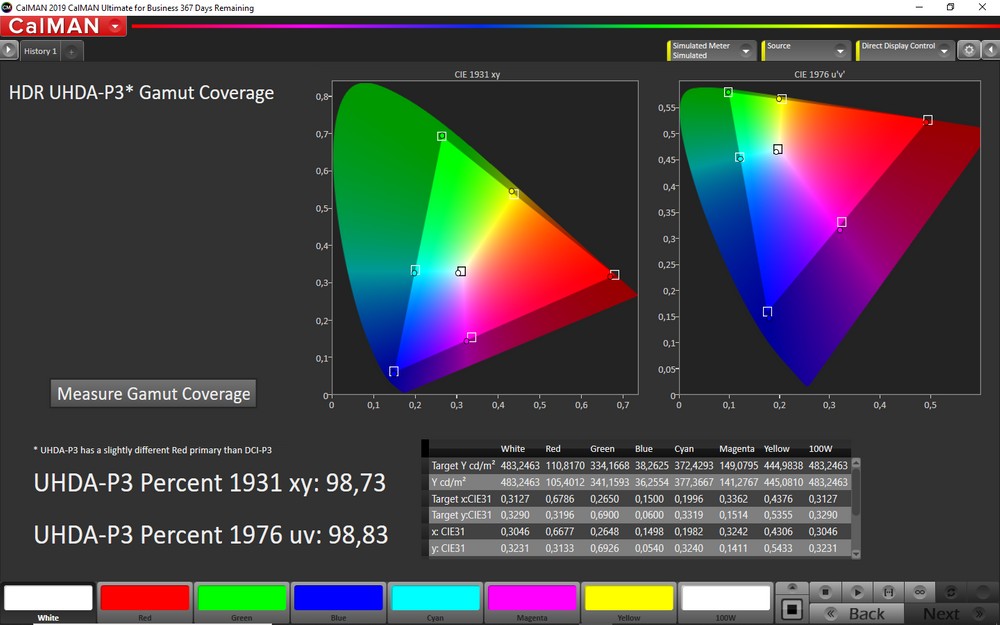Screen dimensions: 1000x625
Task: Open the settings gear icon
Action: (968, 50)
